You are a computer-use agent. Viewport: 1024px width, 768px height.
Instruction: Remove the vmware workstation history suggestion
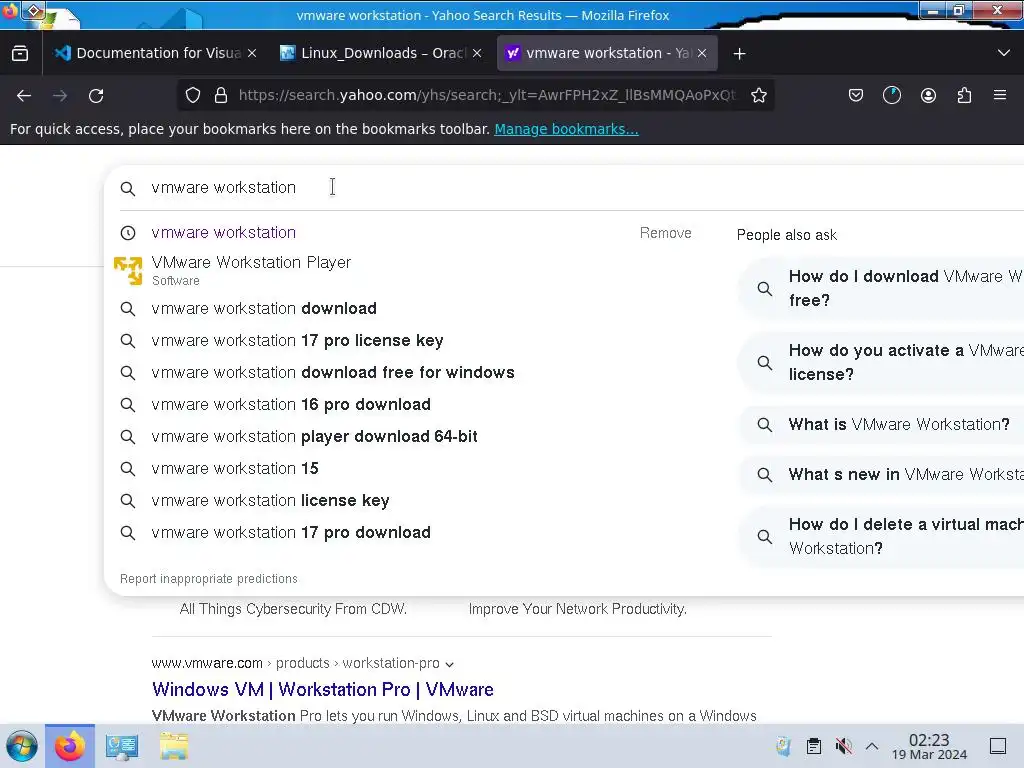(x=665, y=233)
